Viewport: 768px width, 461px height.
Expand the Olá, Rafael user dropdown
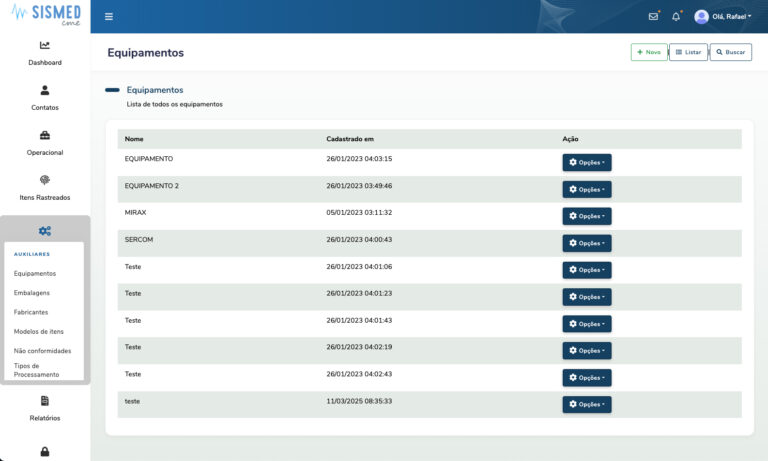pyautogui.click(x=722, y=17)
